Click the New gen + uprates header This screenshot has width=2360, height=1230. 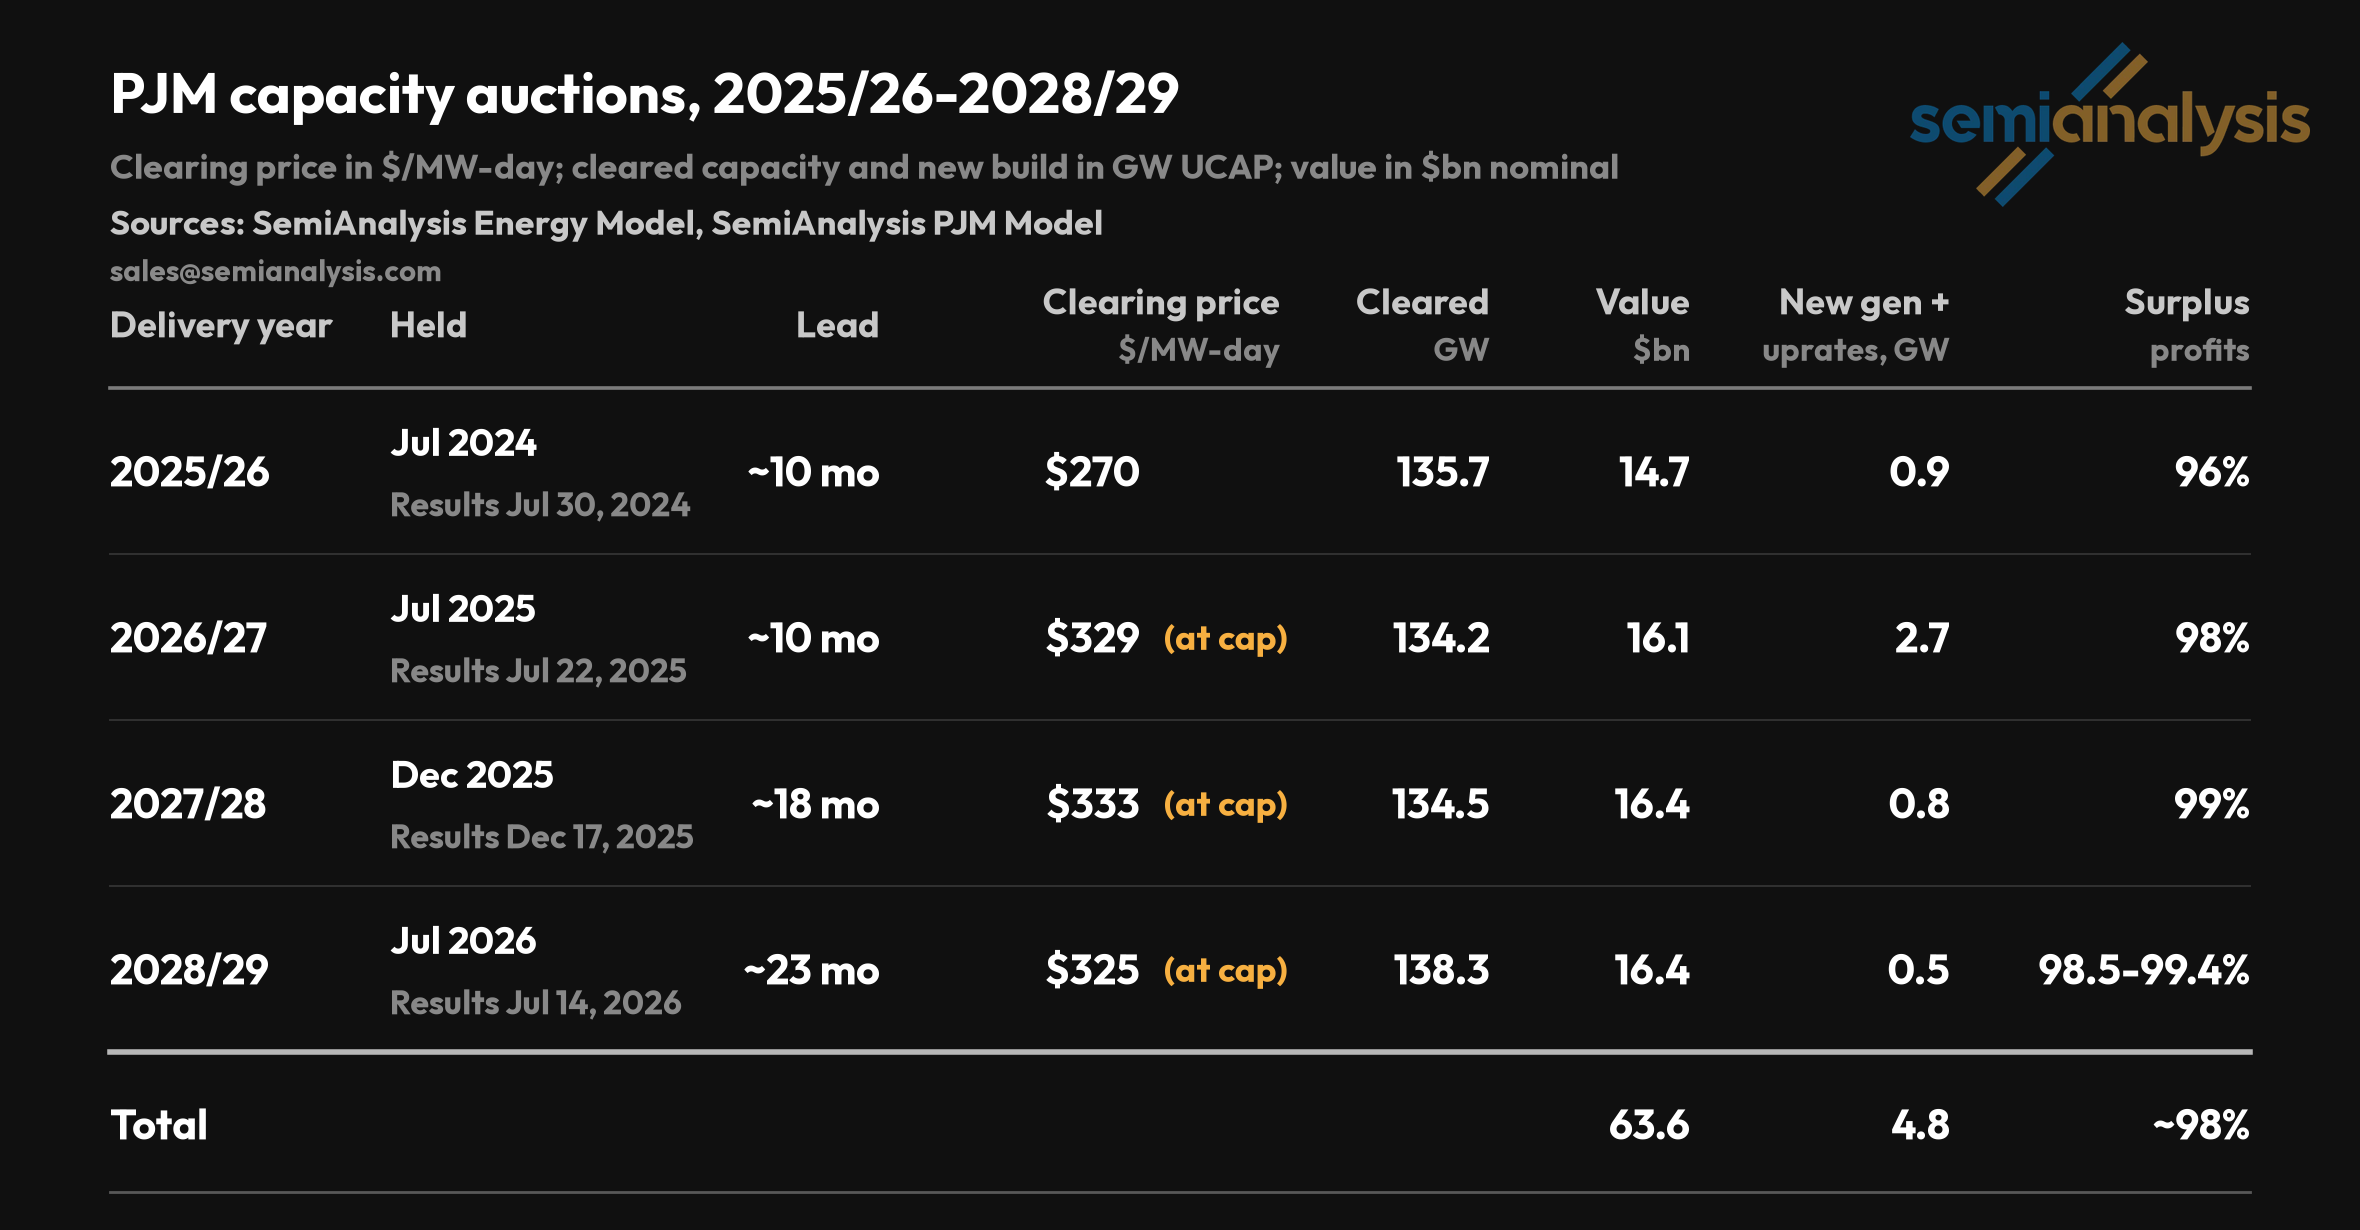(x=1855, y=326)
